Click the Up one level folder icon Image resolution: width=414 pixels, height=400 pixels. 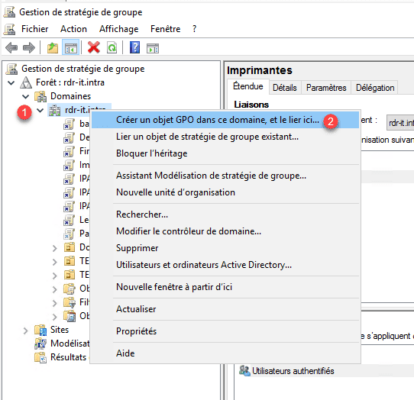pos(52,48)
